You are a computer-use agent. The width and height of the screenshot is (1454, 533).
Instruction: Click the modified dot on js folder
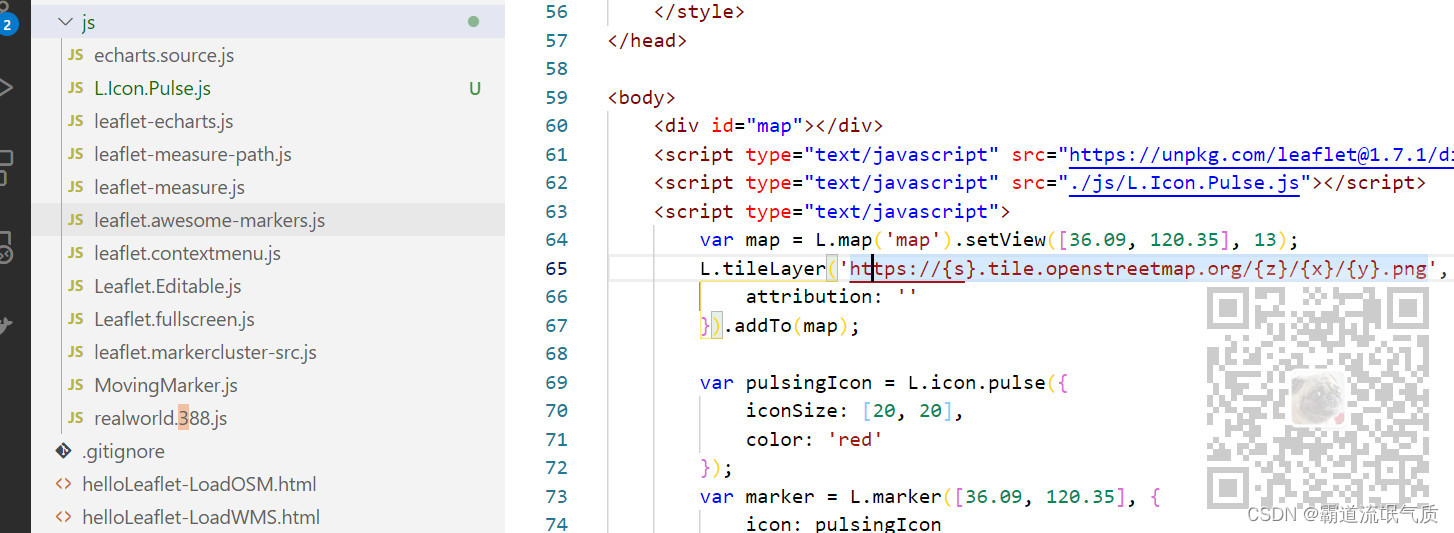[473, 21]
